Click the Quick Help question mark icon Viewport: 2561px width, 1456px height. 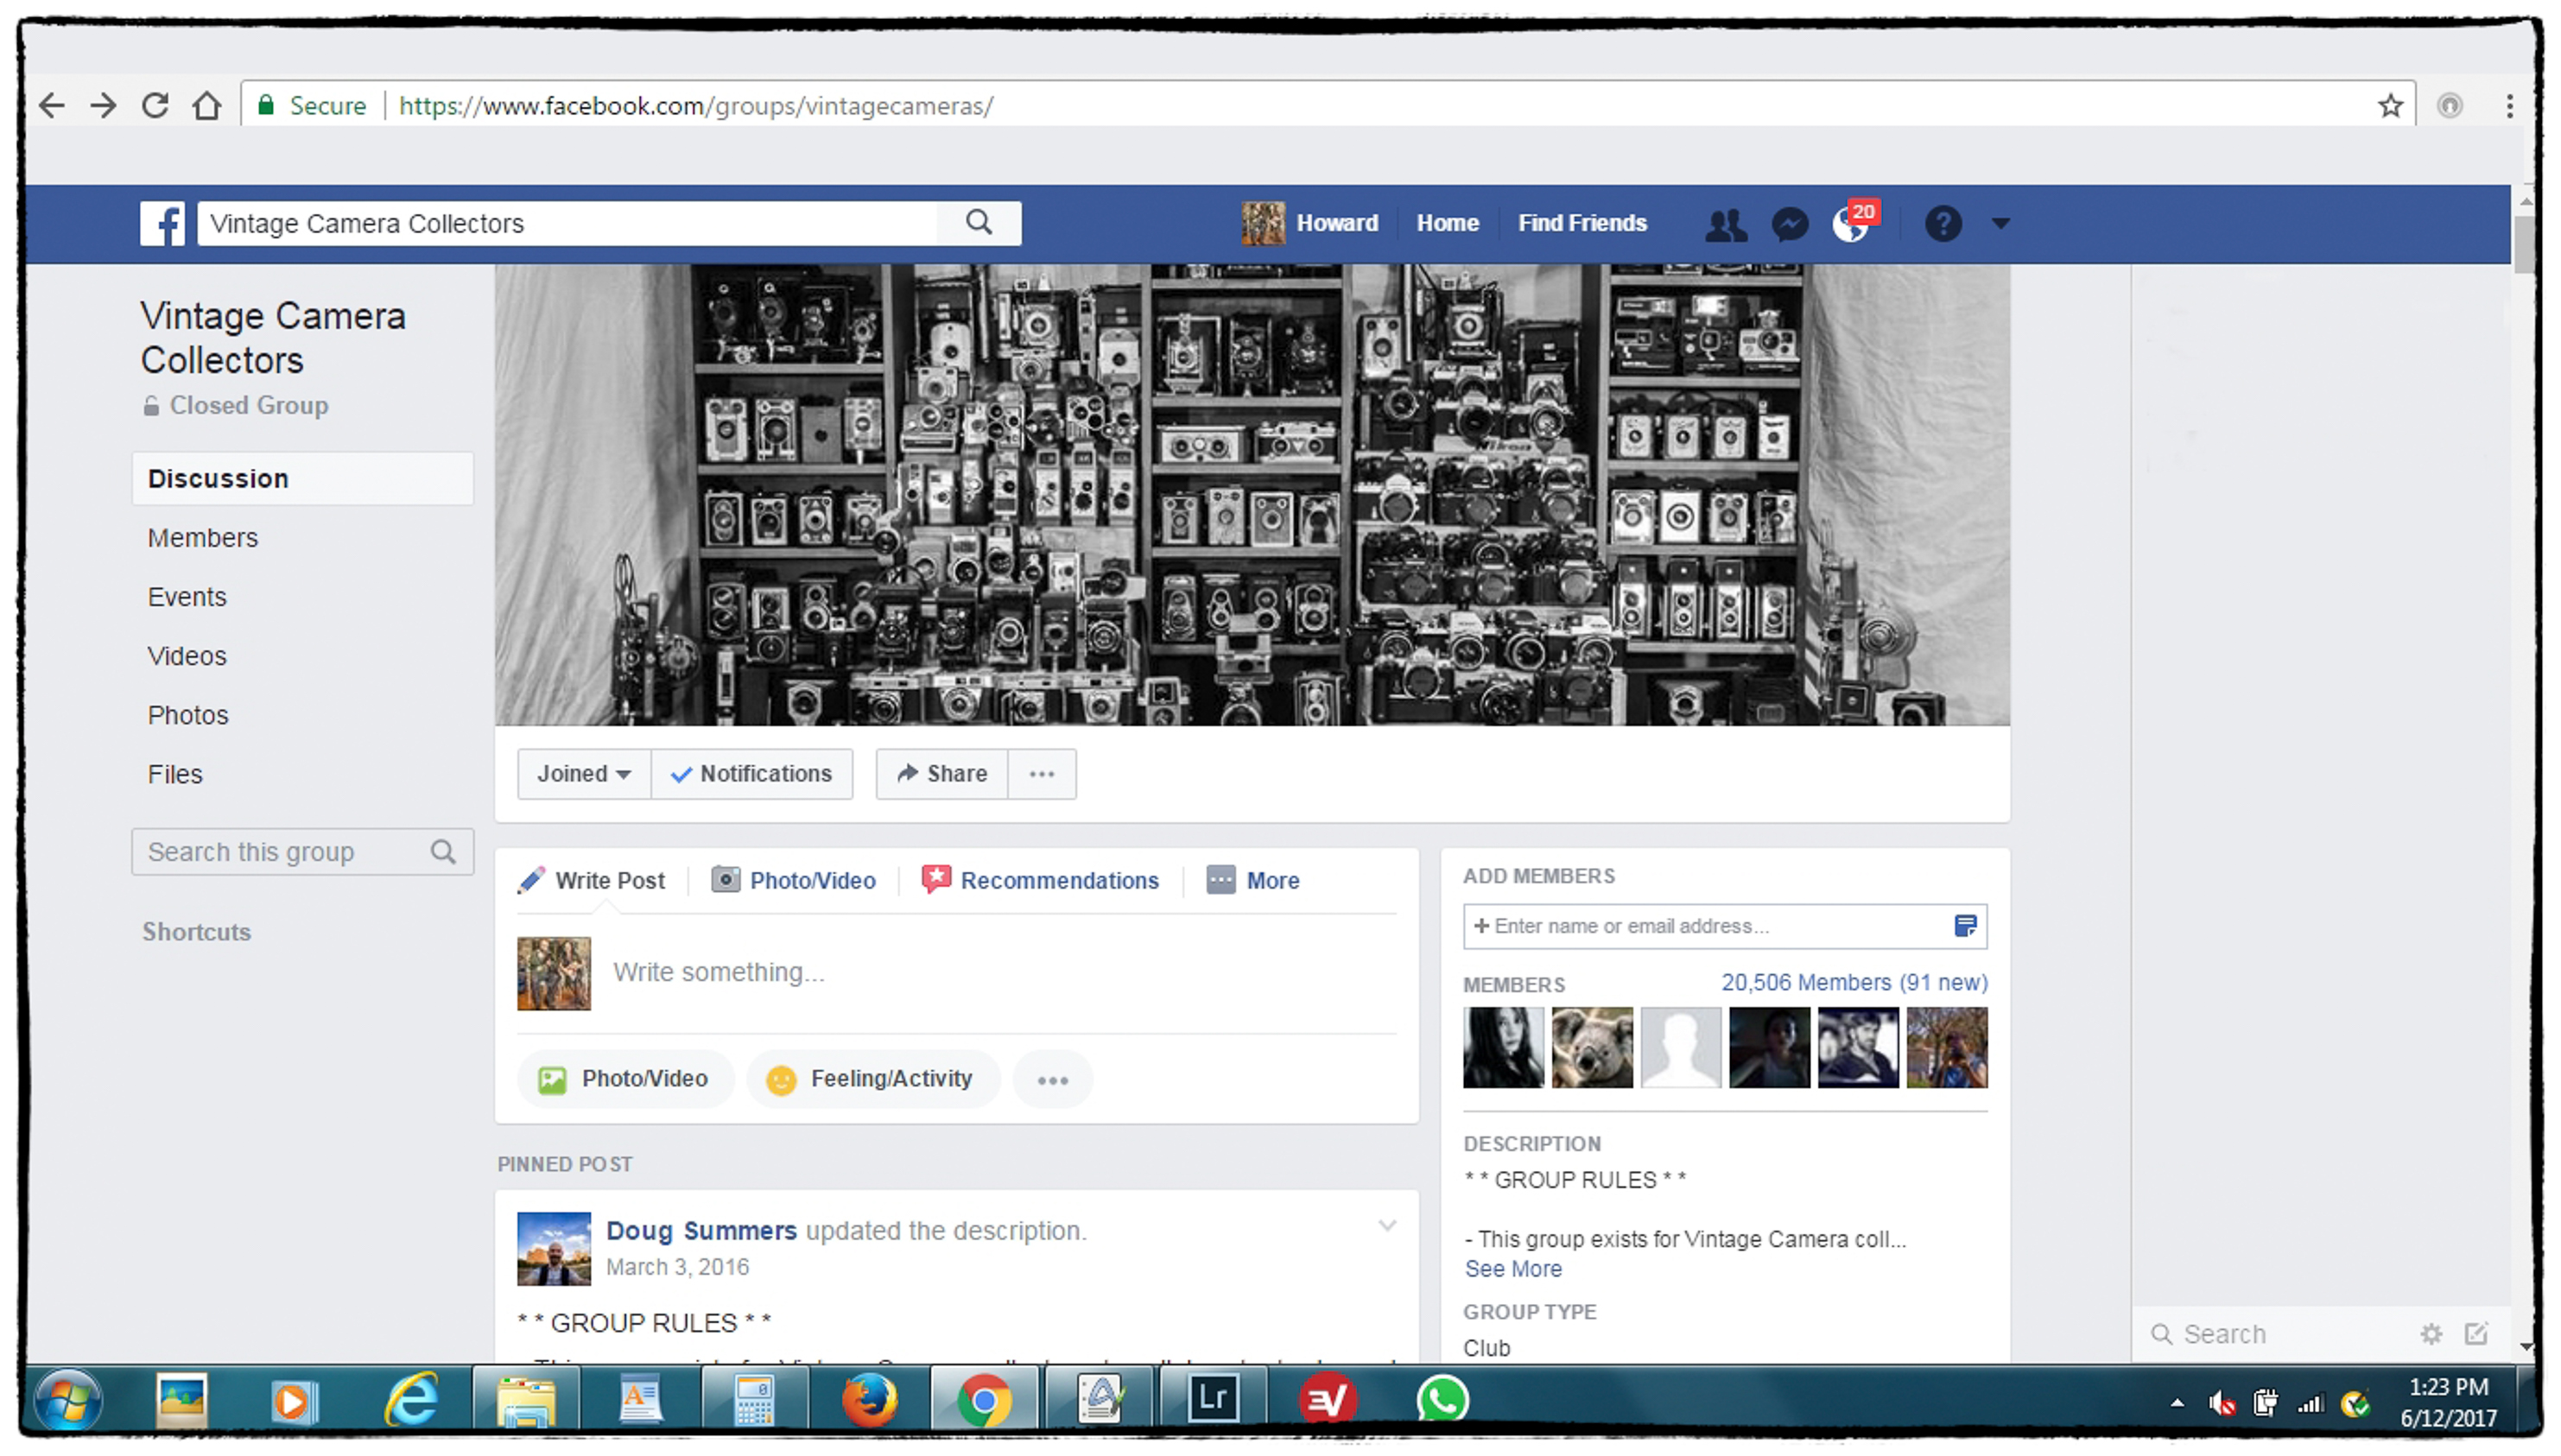[1942, 223]
